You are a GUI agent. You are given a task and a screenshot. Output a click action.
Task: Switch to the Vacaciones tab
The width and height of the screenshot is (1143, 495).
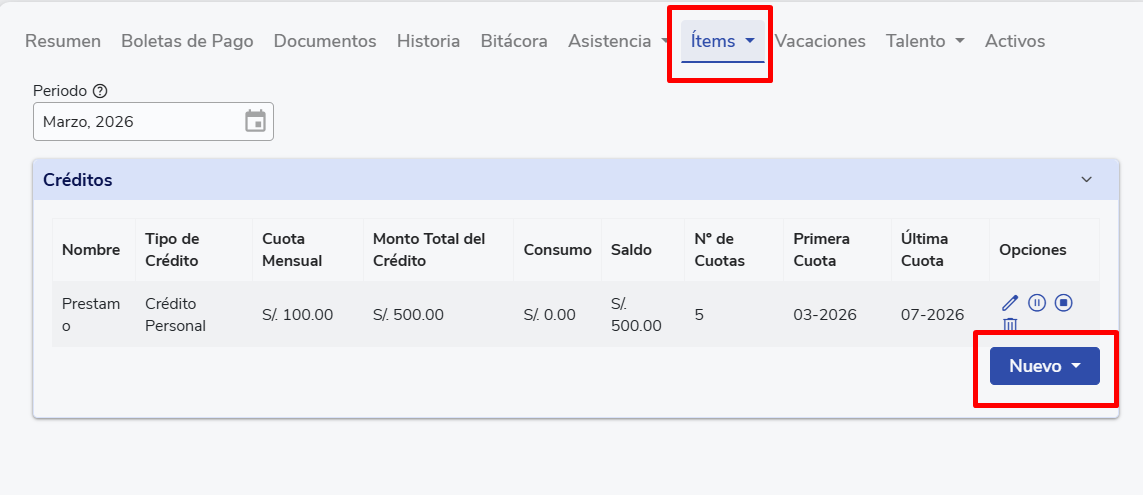(820, 41)
